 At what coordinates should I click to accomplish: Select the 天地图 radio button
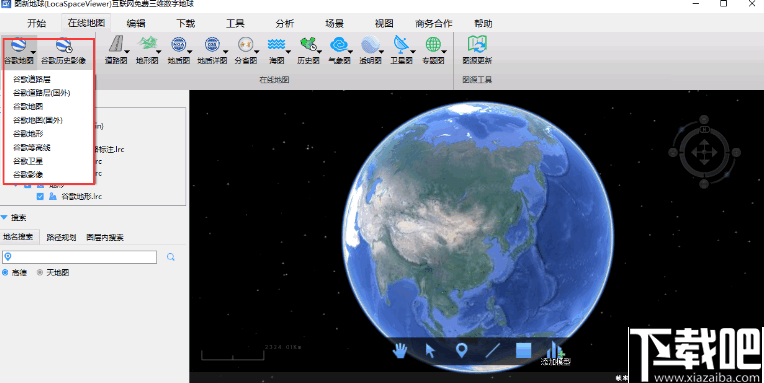pyautogui.click(x=40, y=272)
